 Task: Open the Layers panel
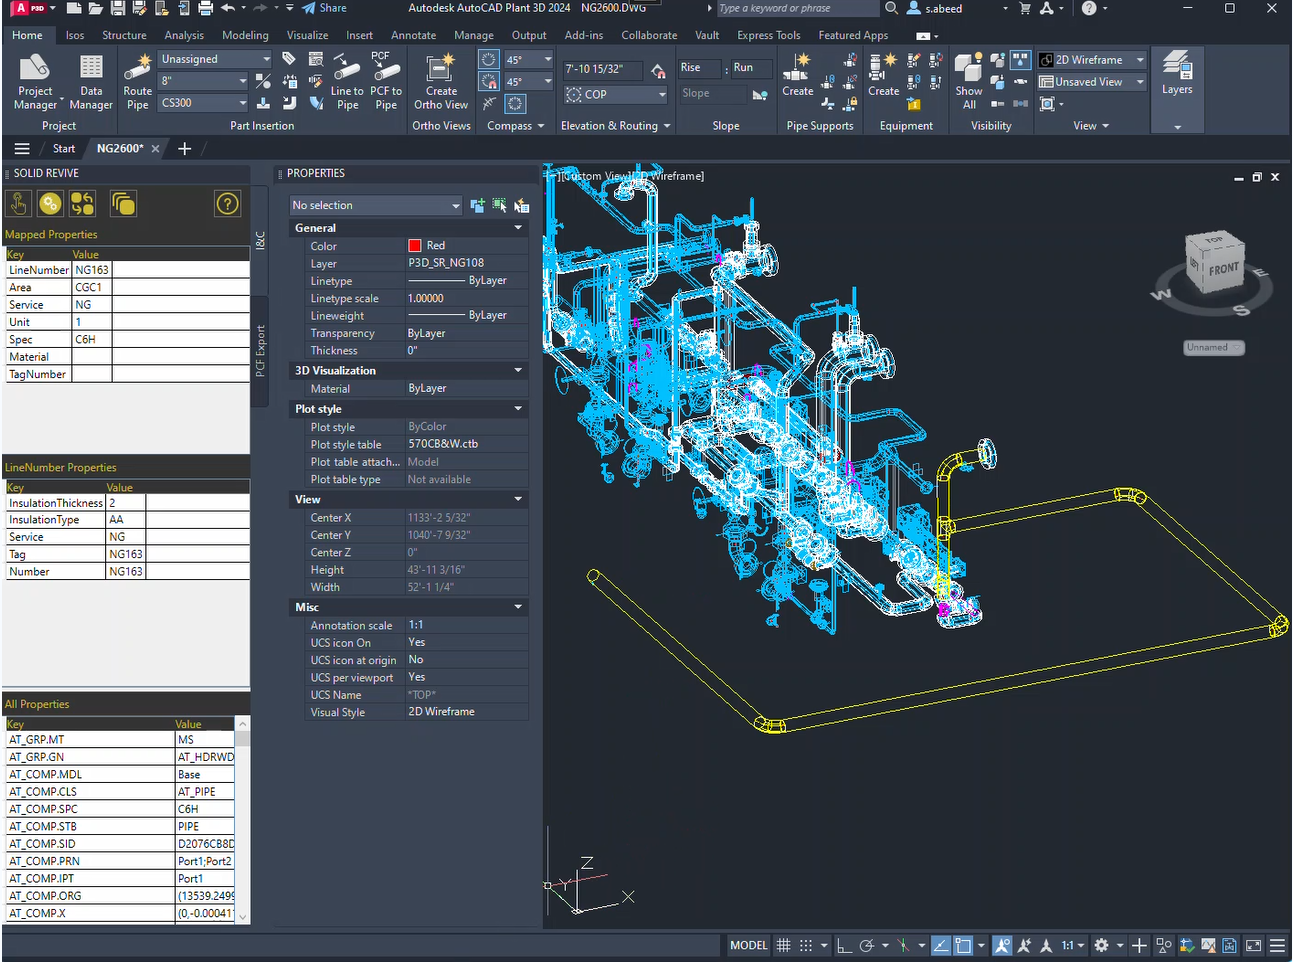click(x=1177, y=74)
